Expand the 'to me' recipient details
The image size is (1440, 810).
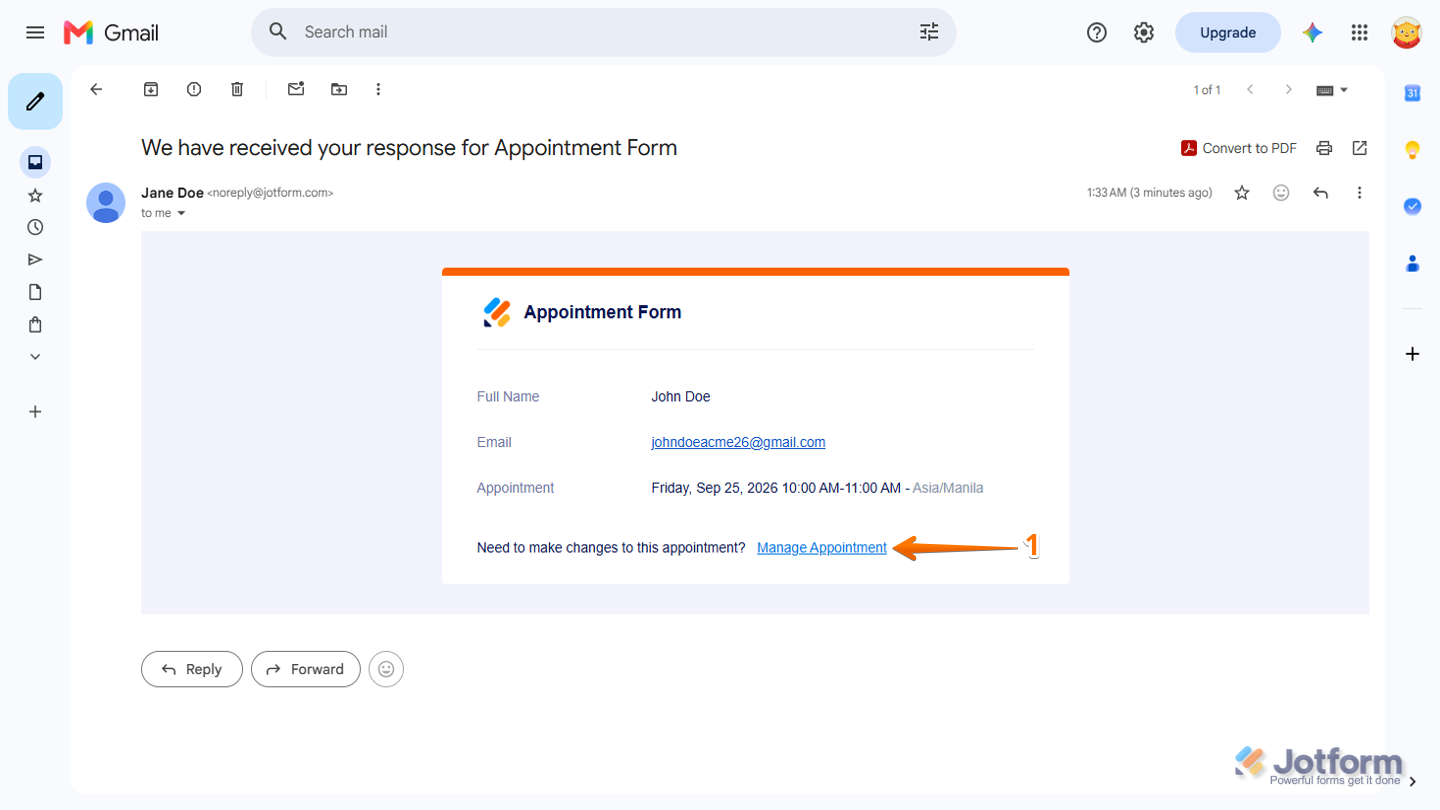(x=181, y=213)
